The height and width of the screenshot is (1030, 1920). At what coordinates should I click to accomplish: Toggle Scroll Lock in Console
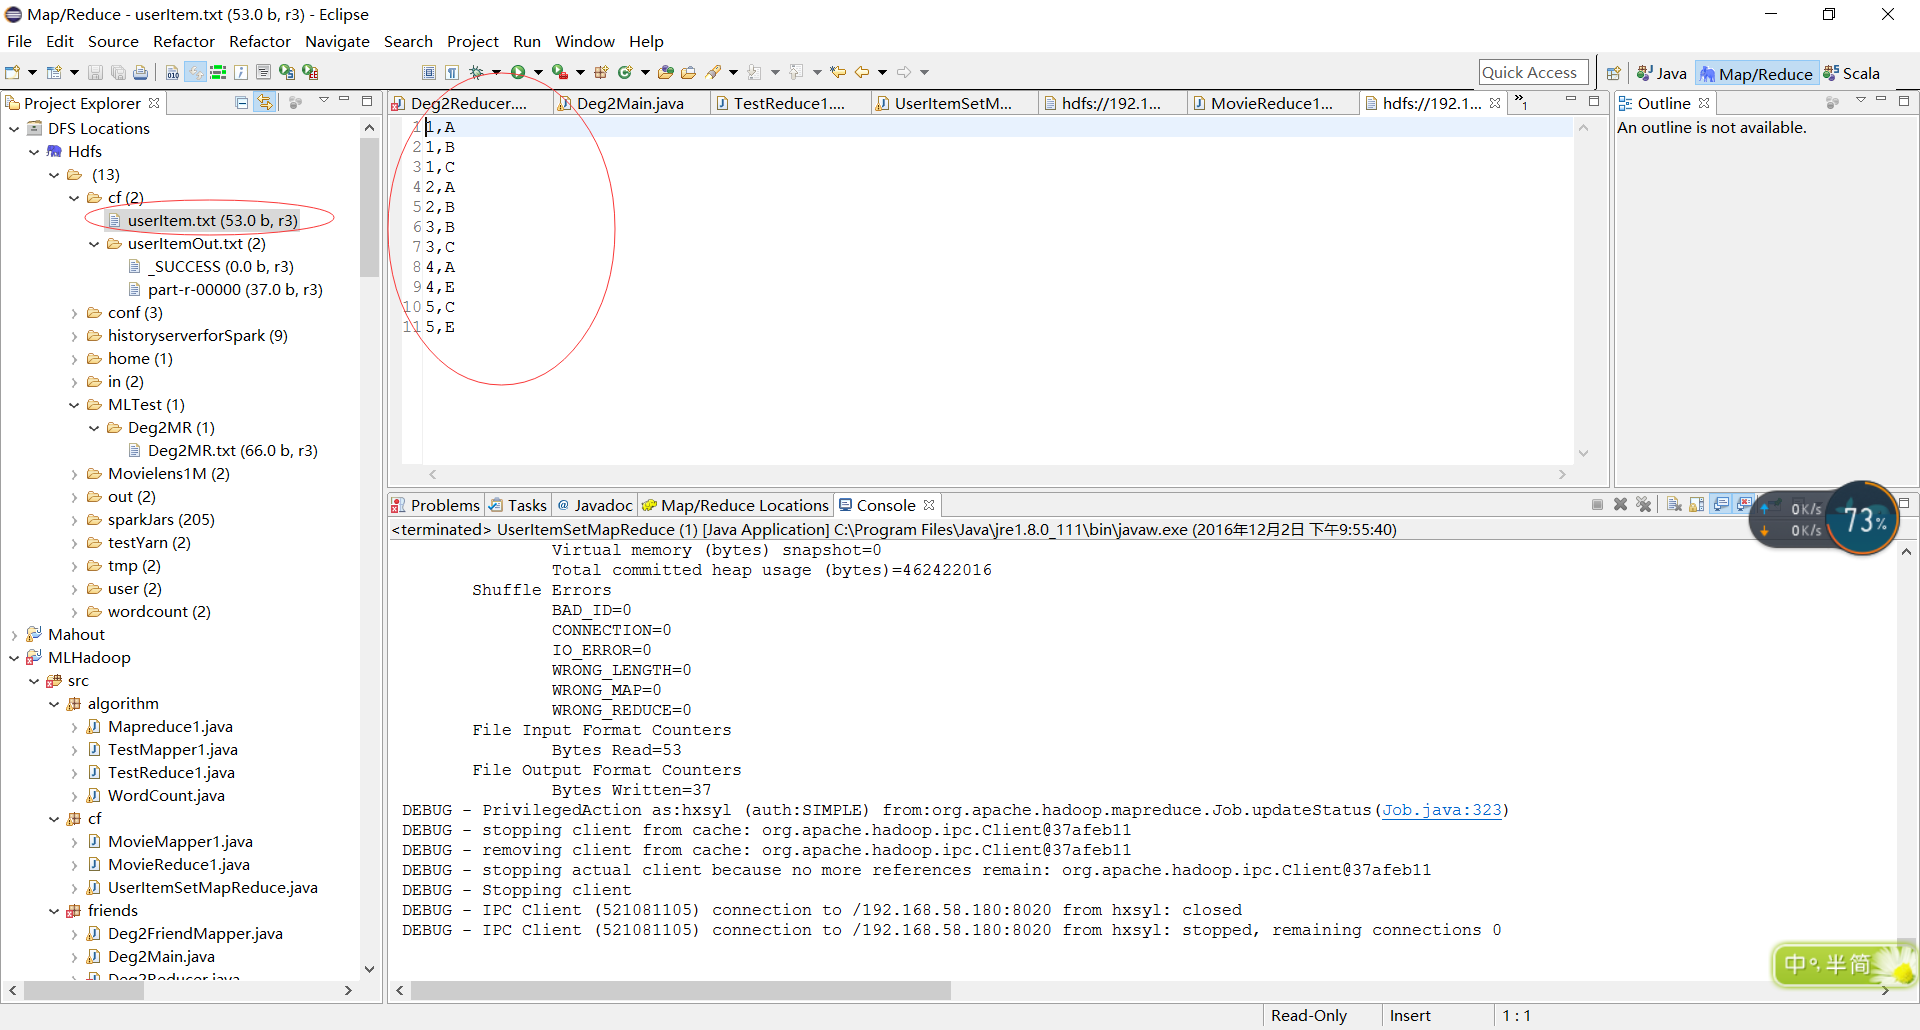(x=1697, y=505)
